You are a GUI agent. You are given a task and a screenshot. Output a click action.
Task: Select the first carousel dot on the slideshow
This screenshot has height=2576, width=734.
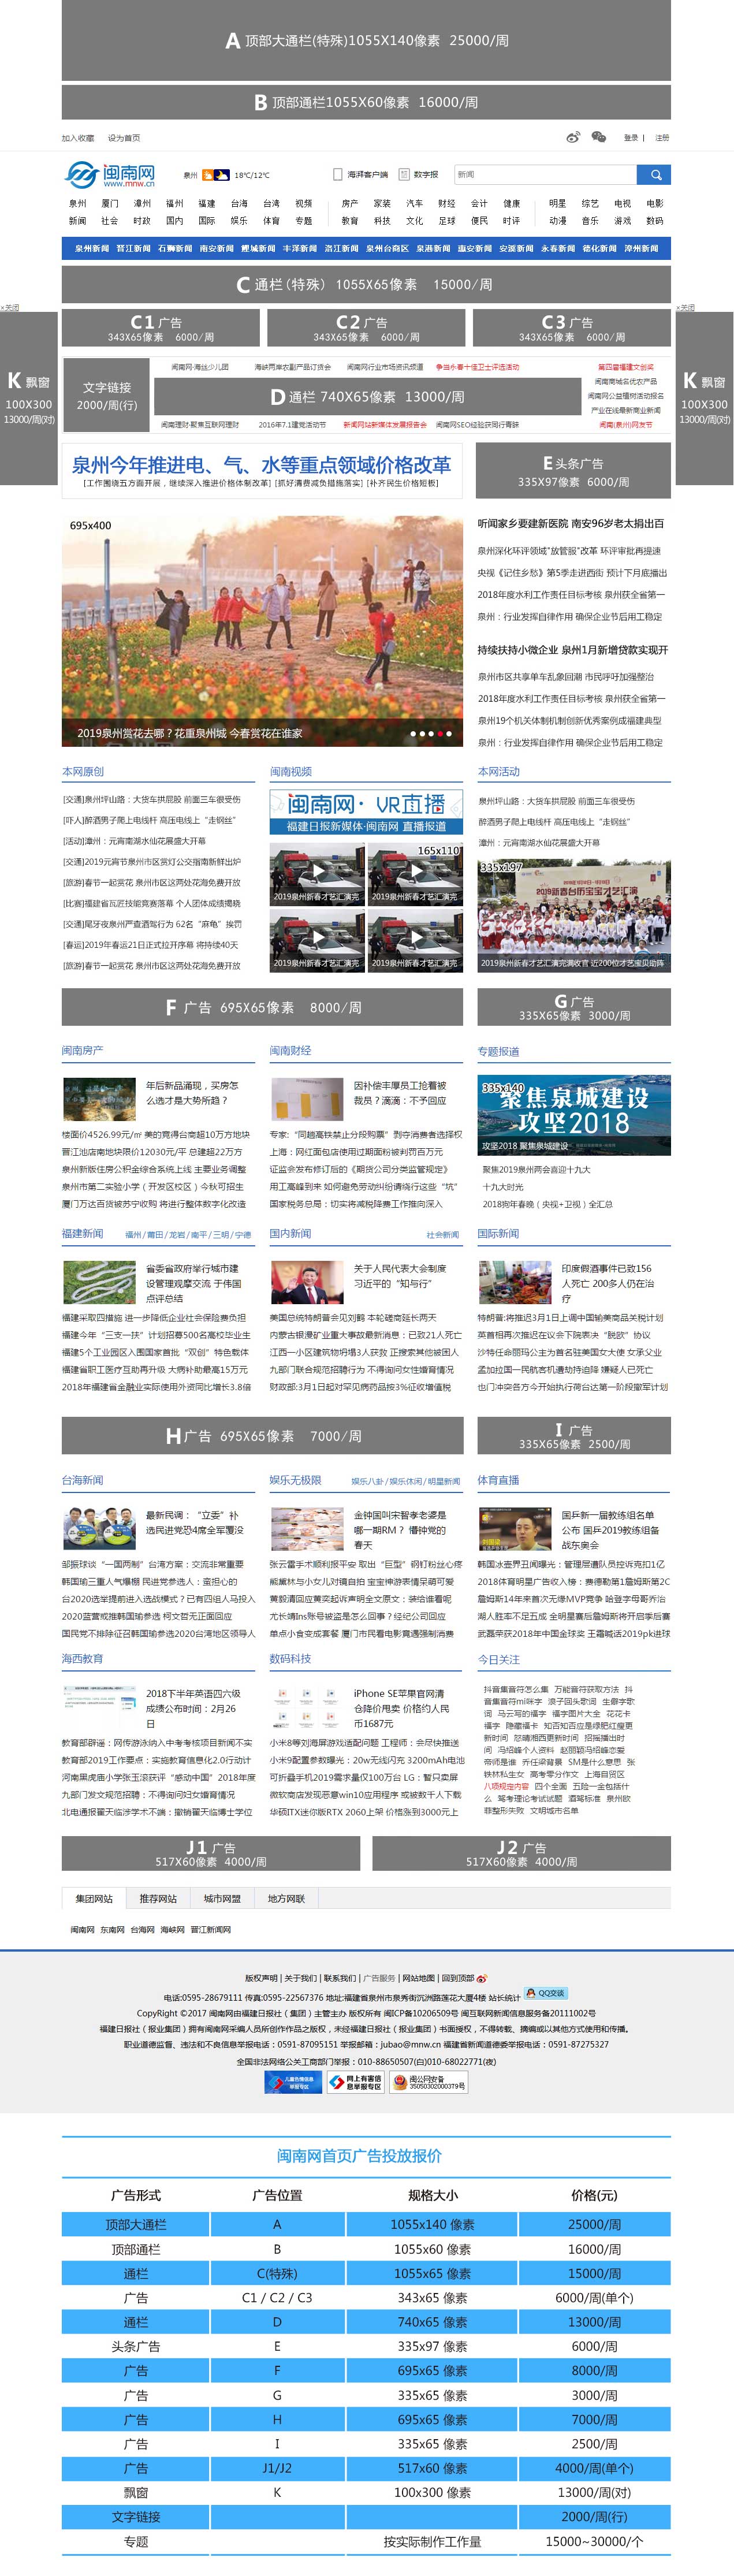413,733
